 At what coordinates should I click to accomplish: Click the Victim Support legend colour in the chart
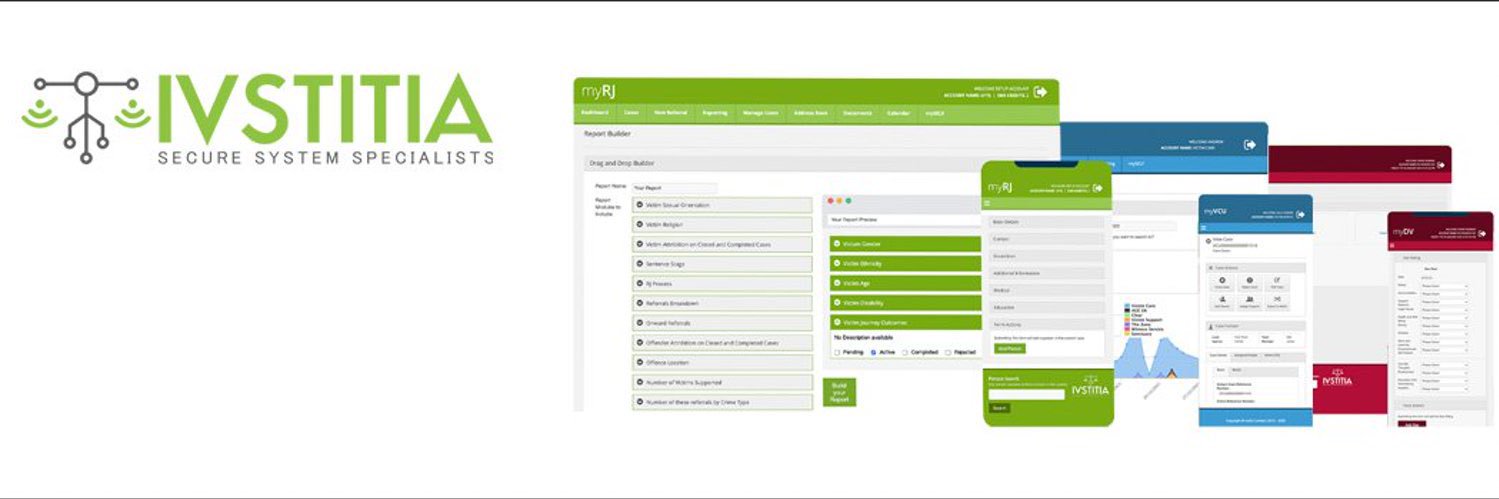pos(1128,318)
